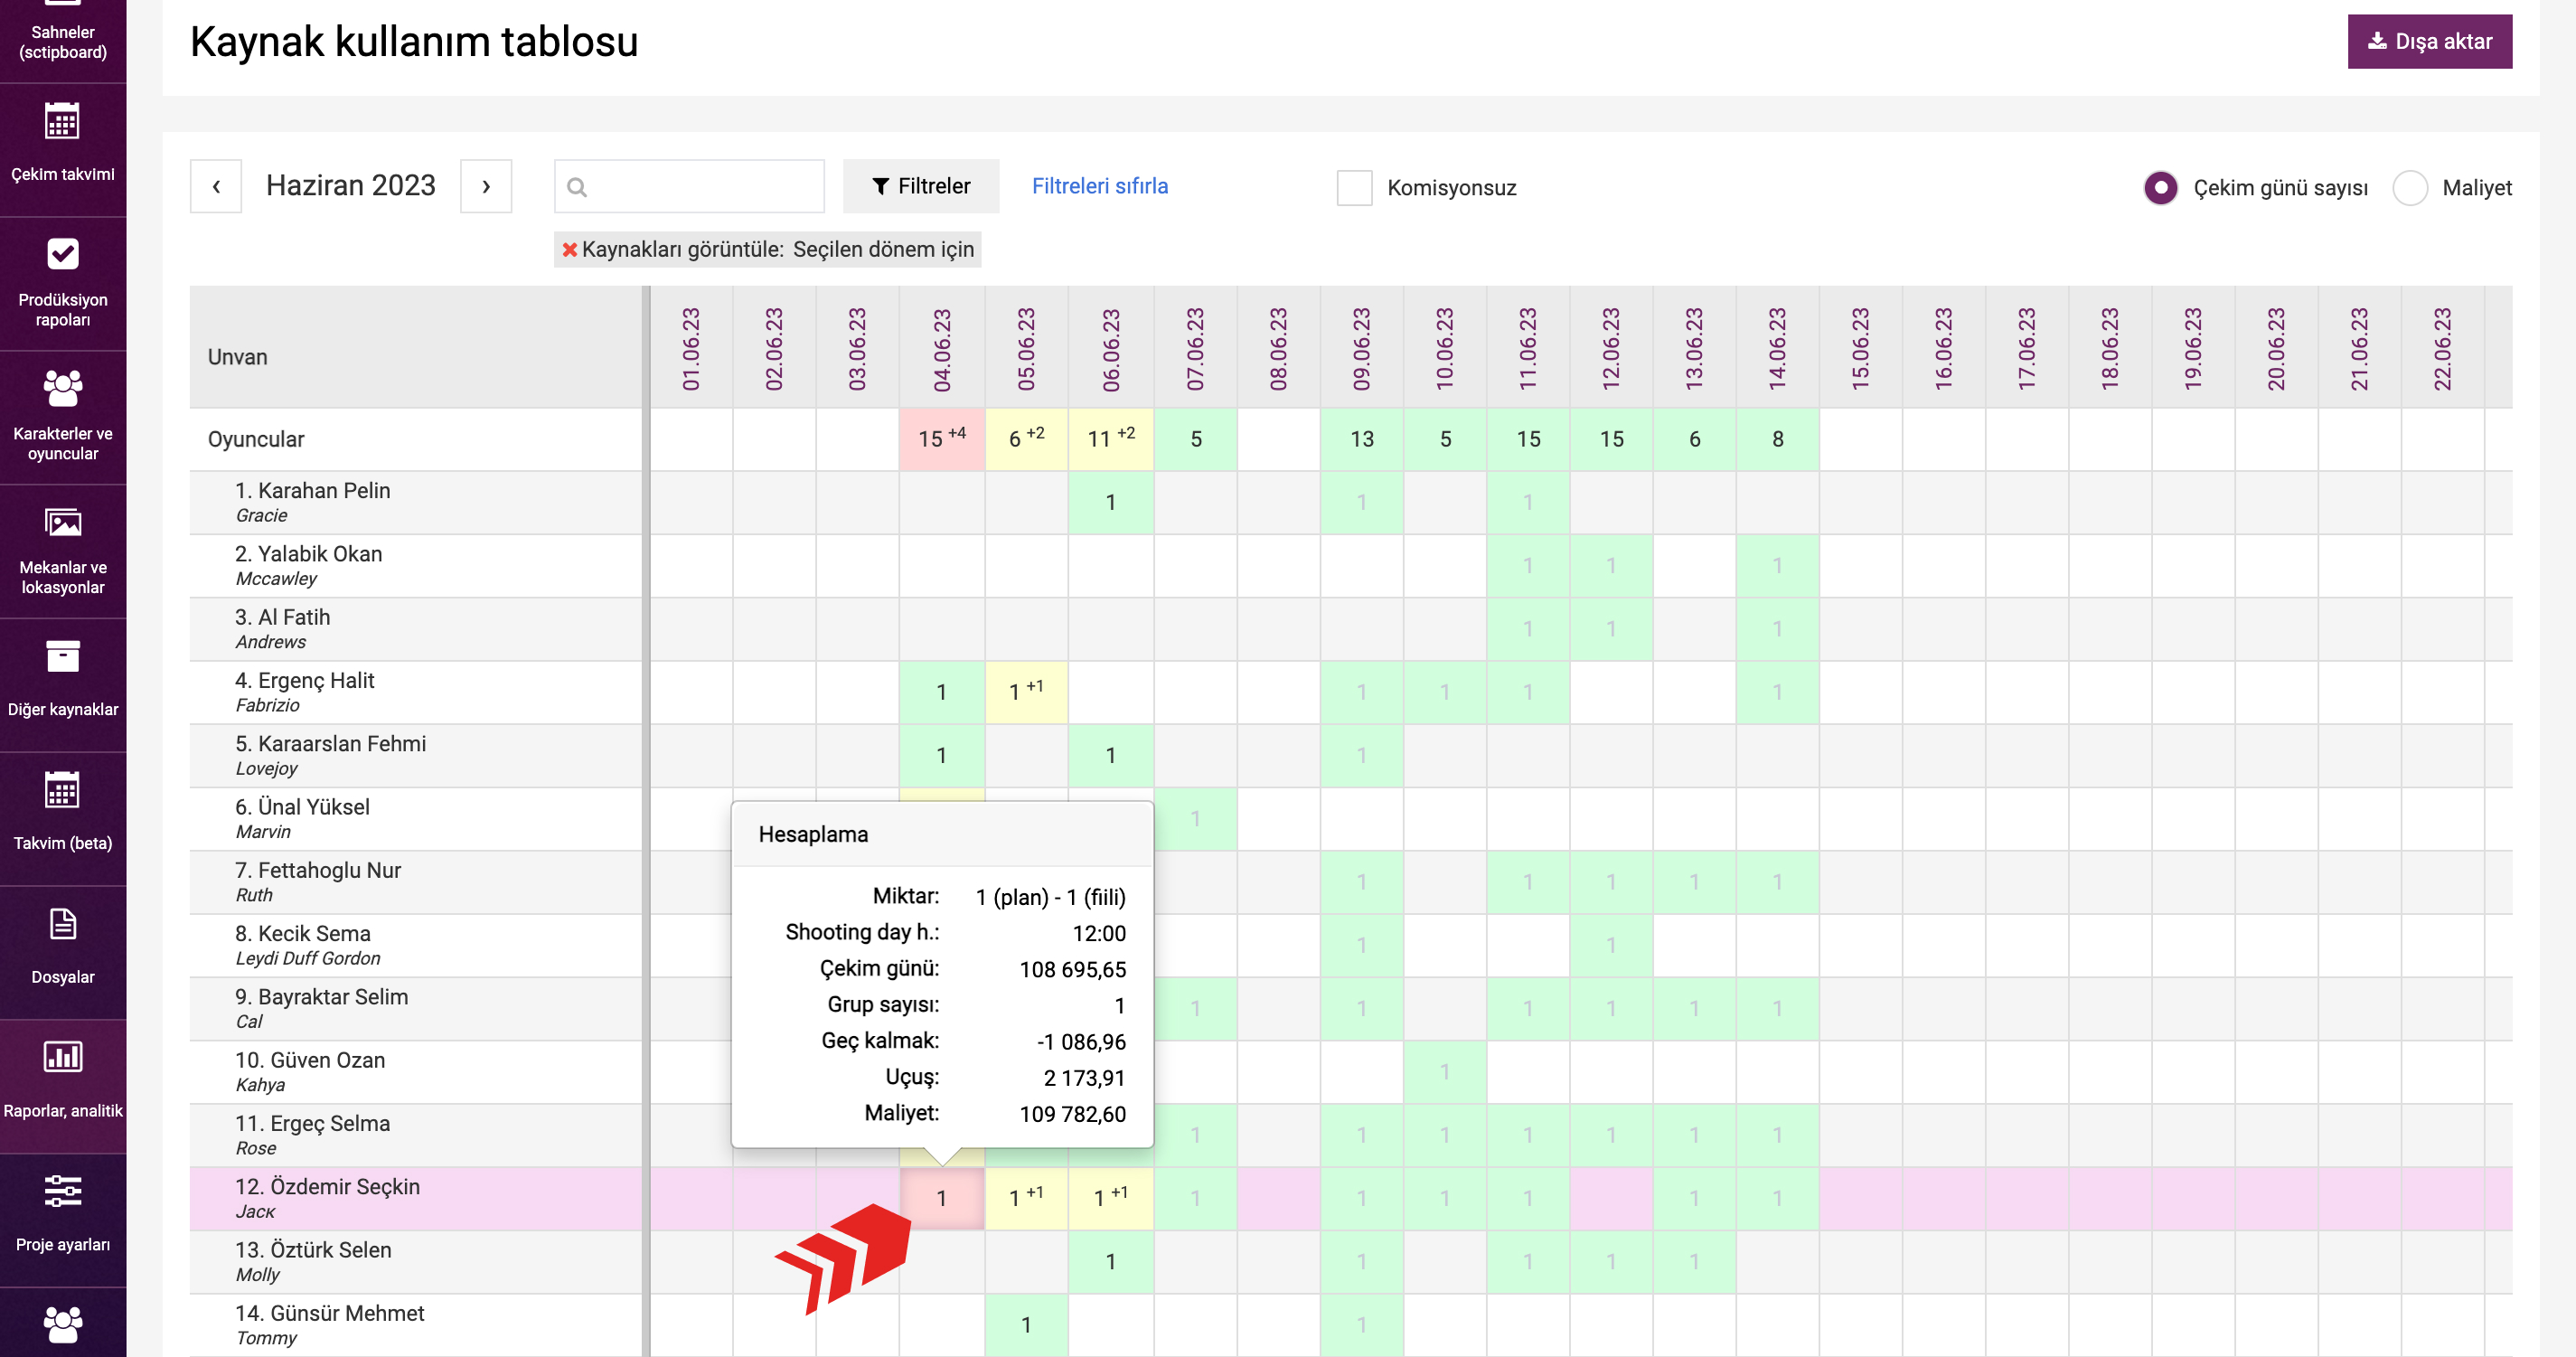Remove the Kaynakları görüntüle filter tag

(569, 249)
